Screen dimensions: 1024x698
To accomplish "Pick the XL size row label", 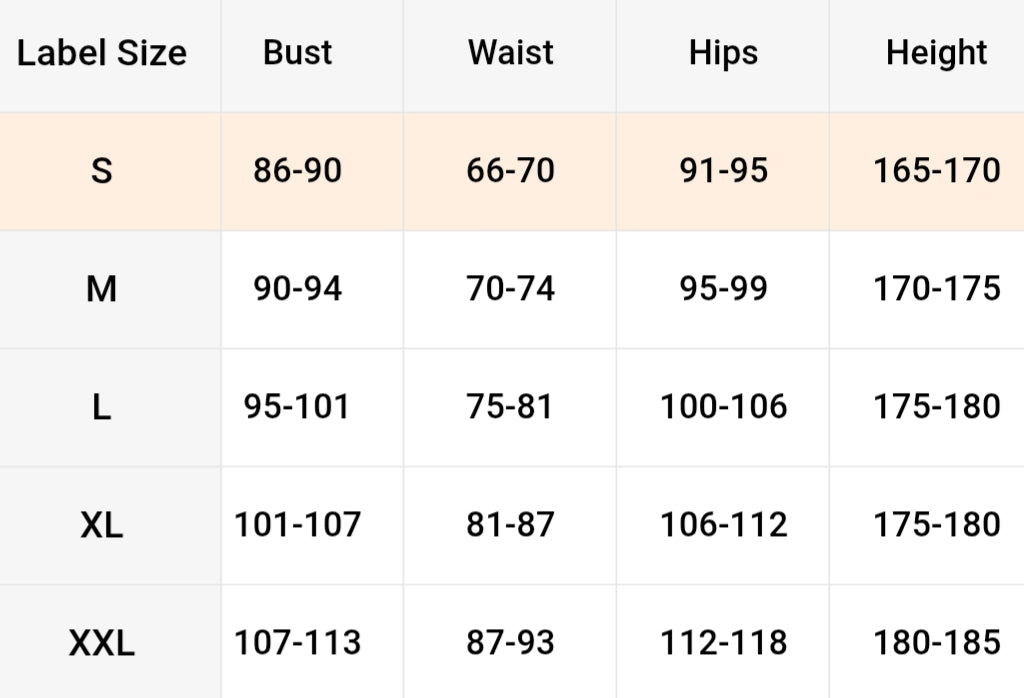I will (x=101, y=525).
